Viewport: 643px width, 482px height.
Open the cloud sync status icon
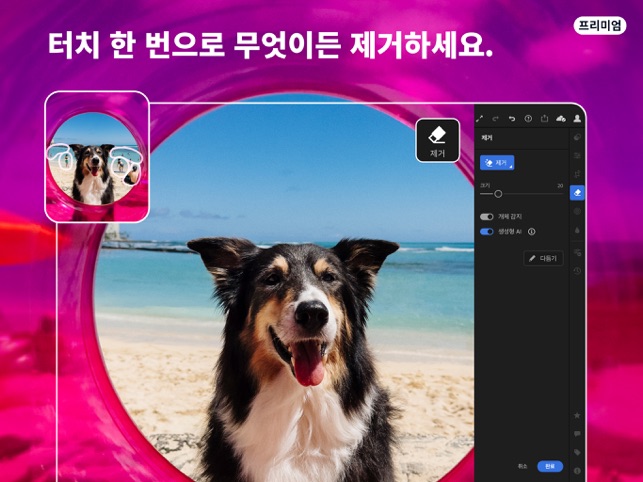[561, 119]
